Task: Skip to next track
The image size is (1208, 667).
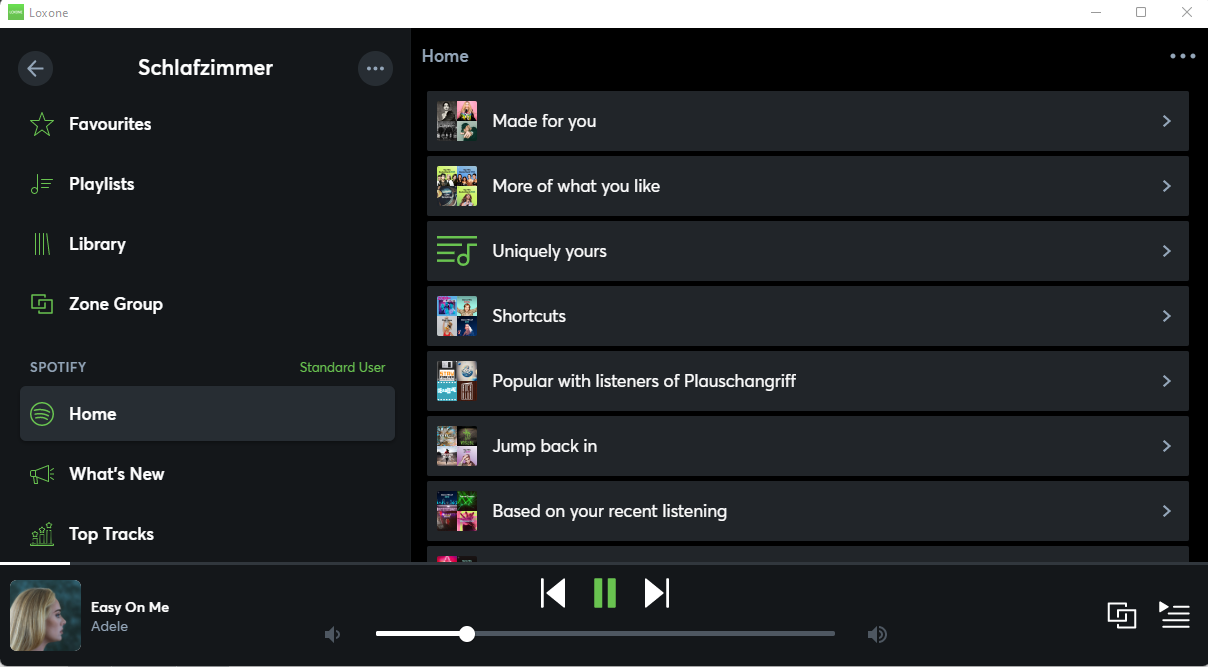Action: (x=656, y=593)
